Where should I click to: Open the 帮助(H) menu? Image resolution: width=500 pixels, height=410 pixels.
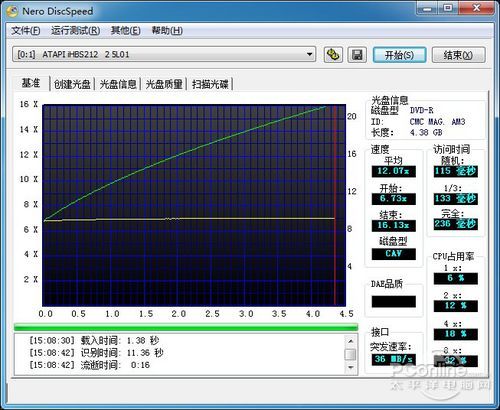[x=167, y=31]
